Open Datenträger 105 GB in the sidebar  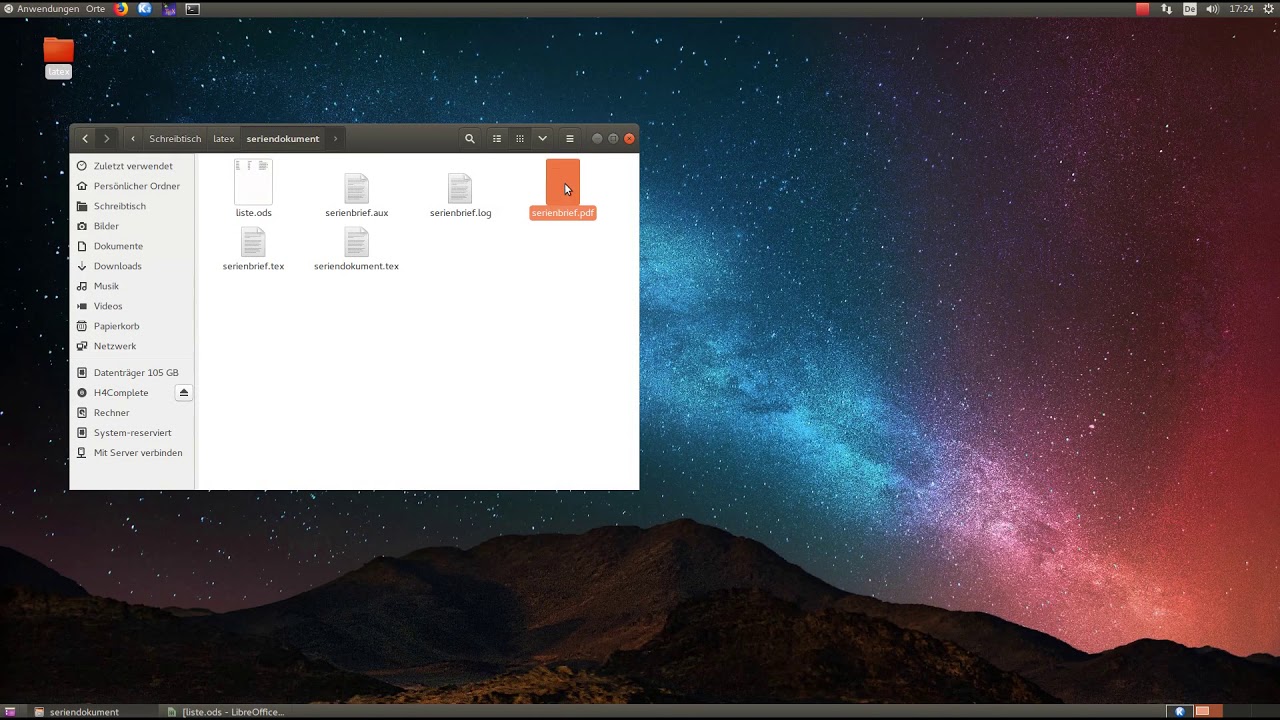coord(132,373)
